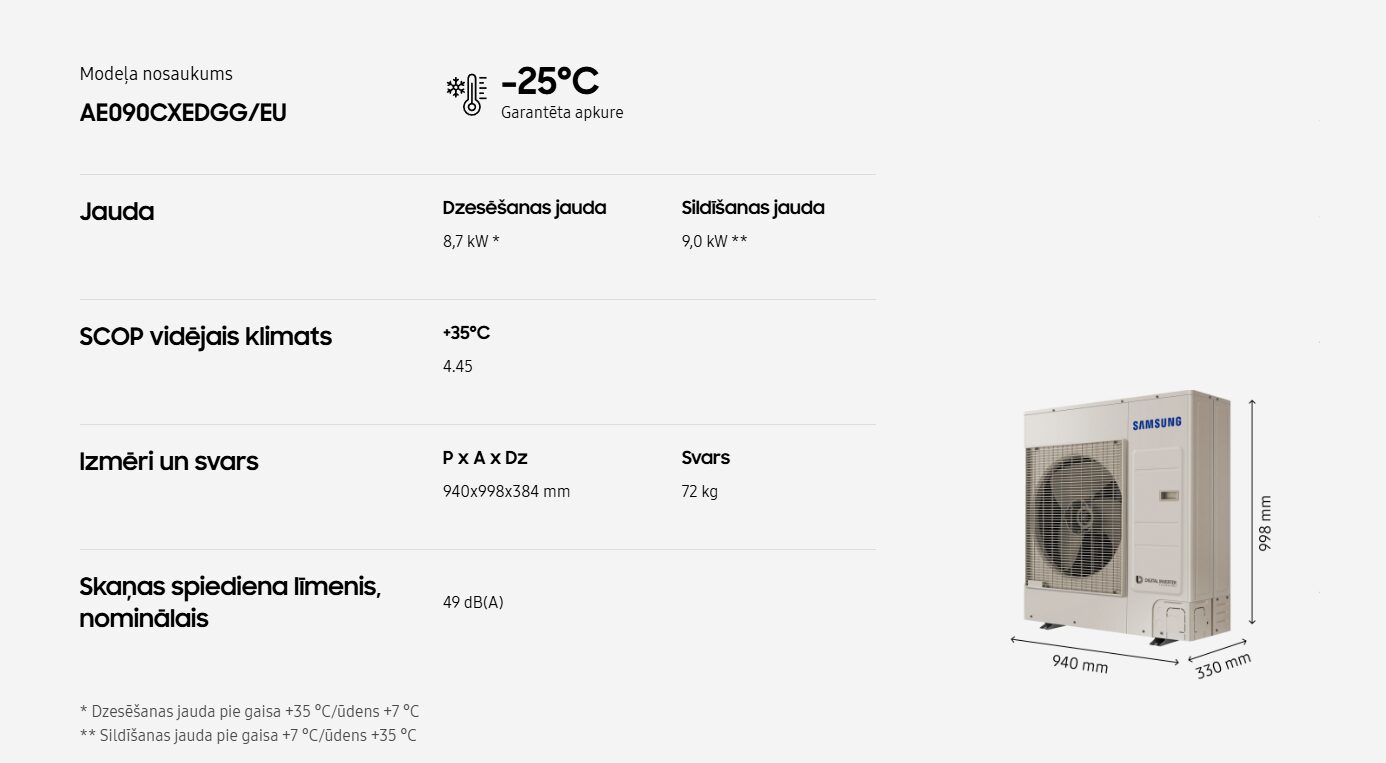Image resolution: width=1386 pixels, height=763 pixels.
Task: Click the snowflake thermometer icon
Action: [467, 94]
